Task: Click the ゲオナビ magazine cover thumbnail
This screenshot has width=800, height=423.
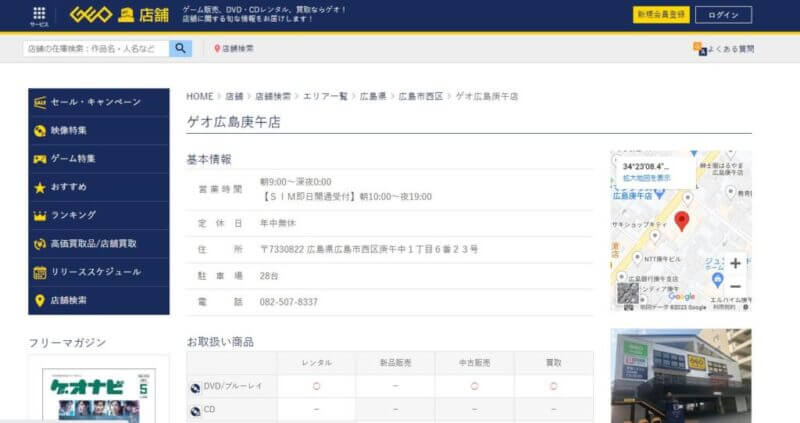Action: [99, 395]
